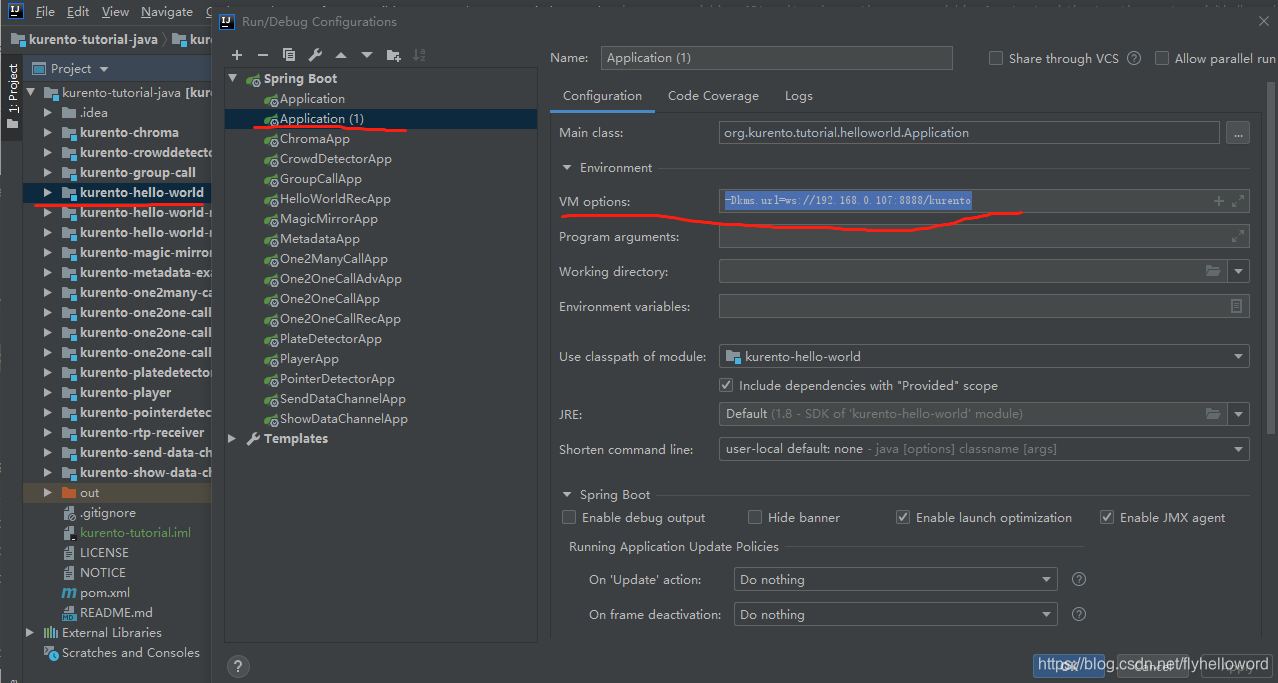Viewport: 1278px width, 683px height.
Task: Open README.md in project tree
Action: pos(116,612)
